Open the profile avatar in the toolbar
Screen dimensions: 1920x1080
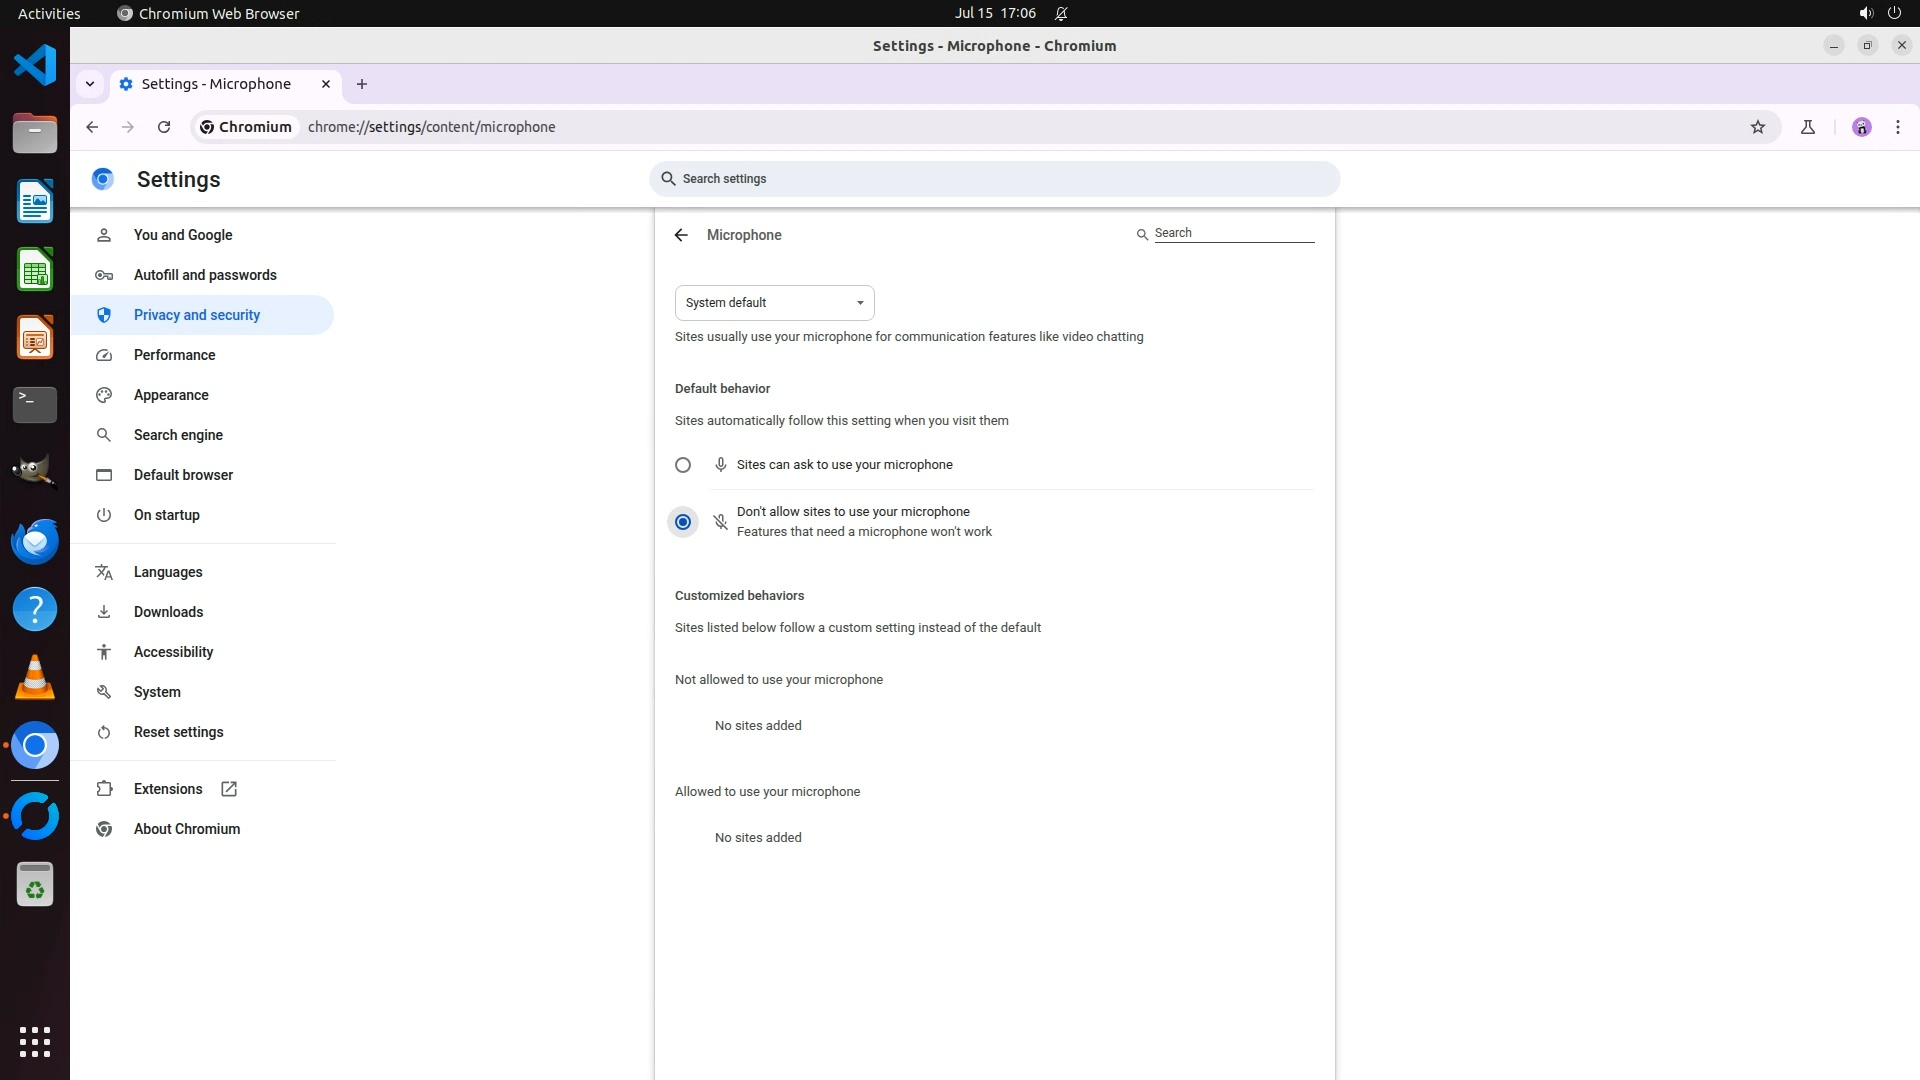1861,127
